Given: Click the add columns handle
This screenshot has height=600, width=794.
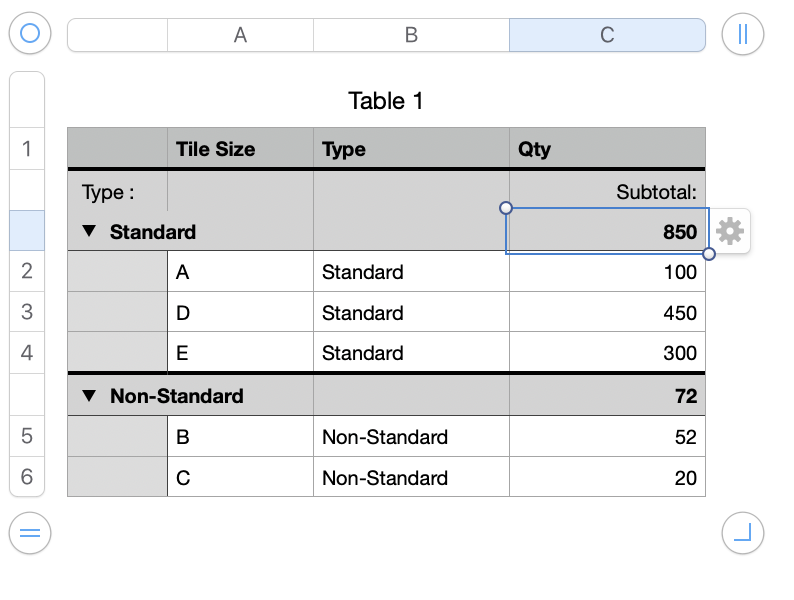Looking at the screenshot, I should point(742,34).
